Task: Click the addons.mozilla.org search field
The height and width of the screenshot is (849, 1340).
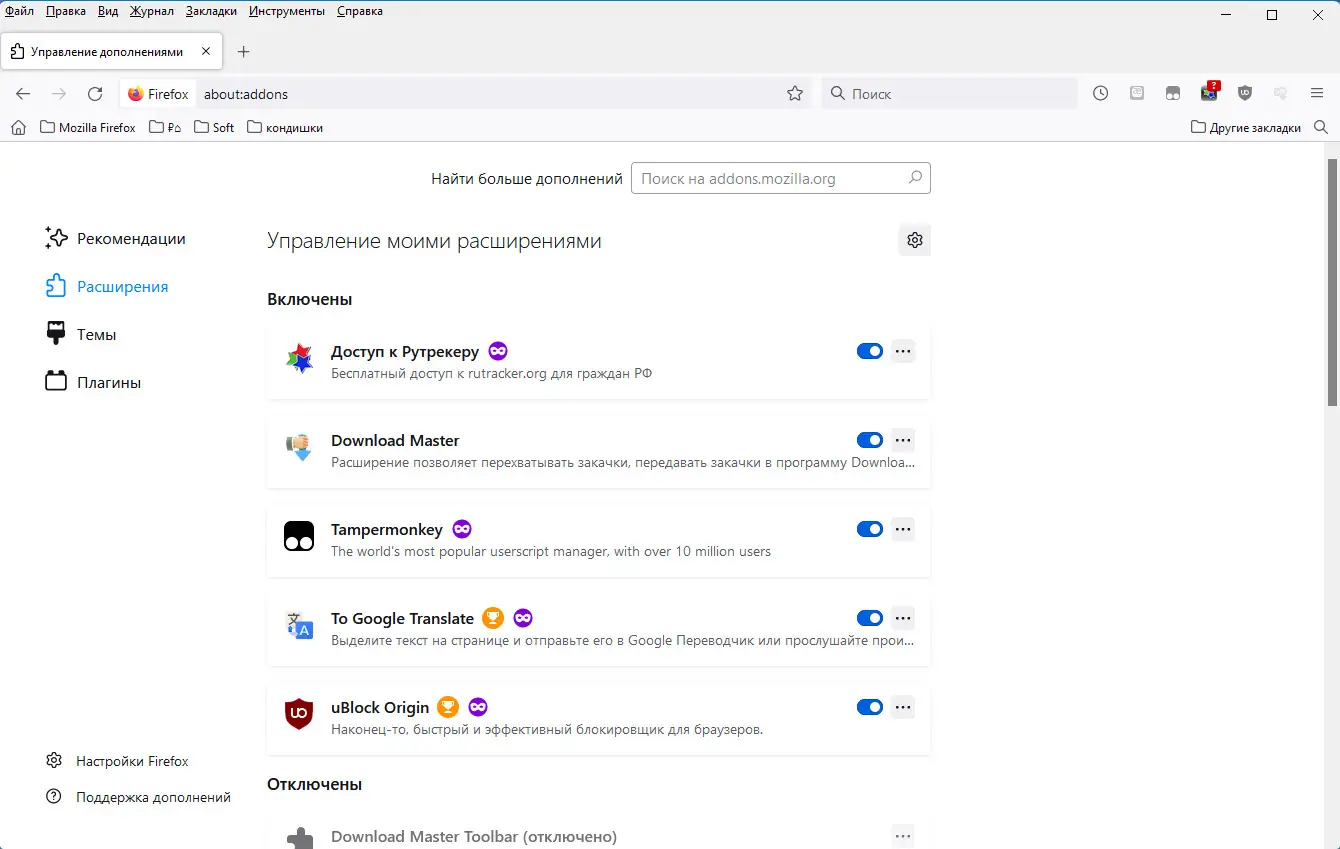Action: pyautogui.click(x=770, y=179)
